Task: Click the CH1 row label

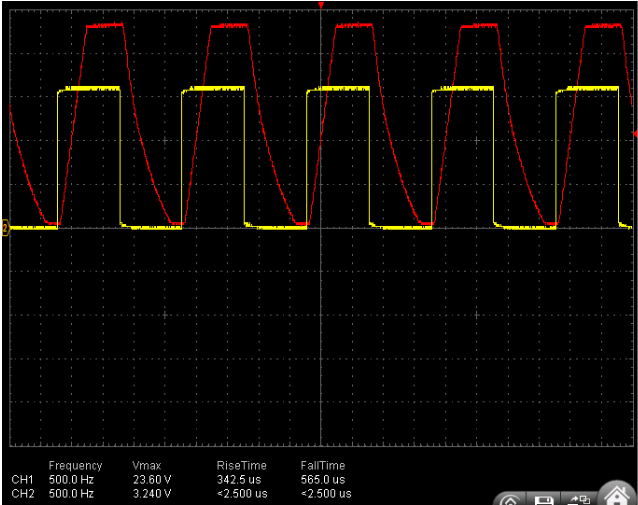Action: (x=22, y=480)
